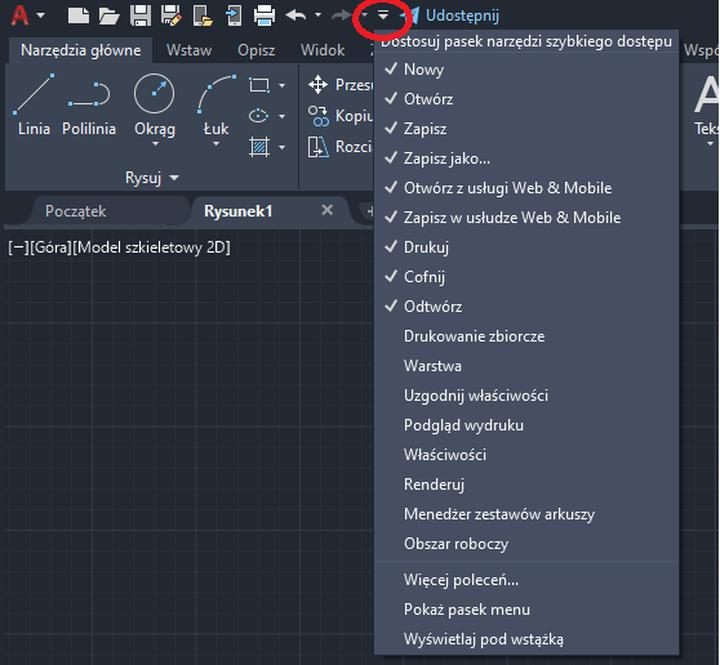Screen dimensions: 720x665
Task: Click the Przesuń move tool icon
Action: coord(318,85)
